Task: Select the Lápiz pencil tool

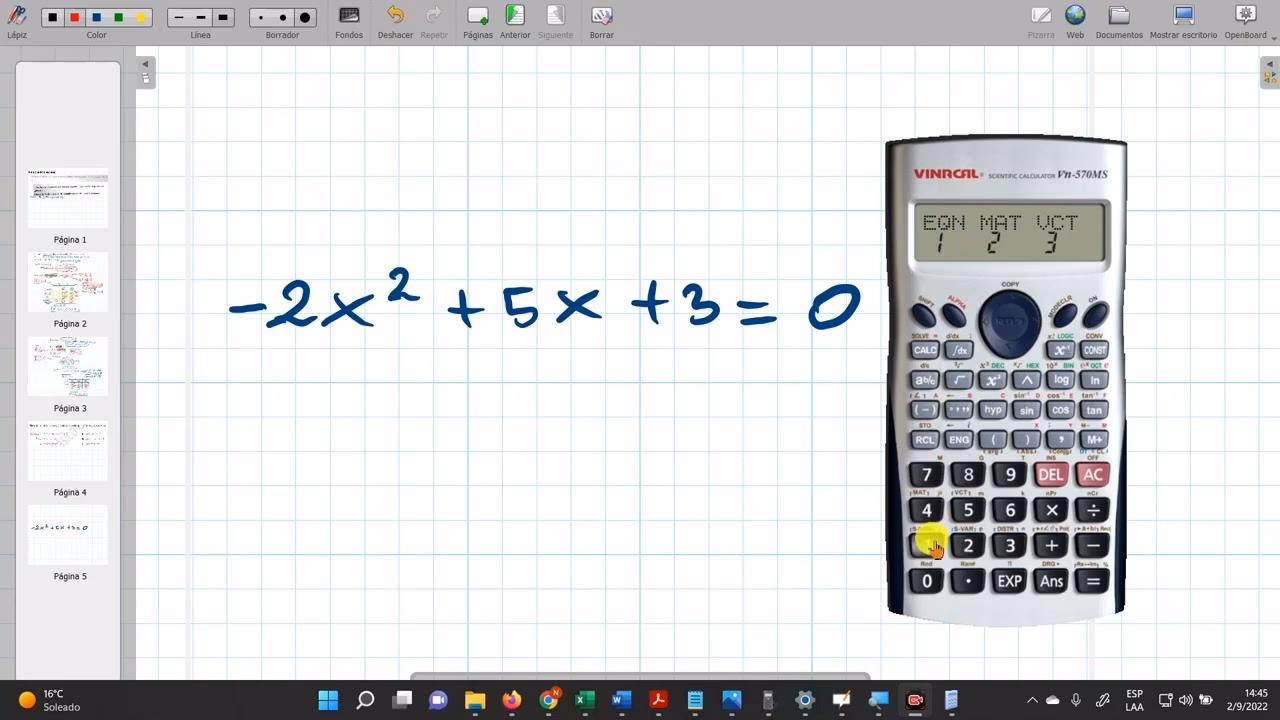Action: tap(17, 17)
